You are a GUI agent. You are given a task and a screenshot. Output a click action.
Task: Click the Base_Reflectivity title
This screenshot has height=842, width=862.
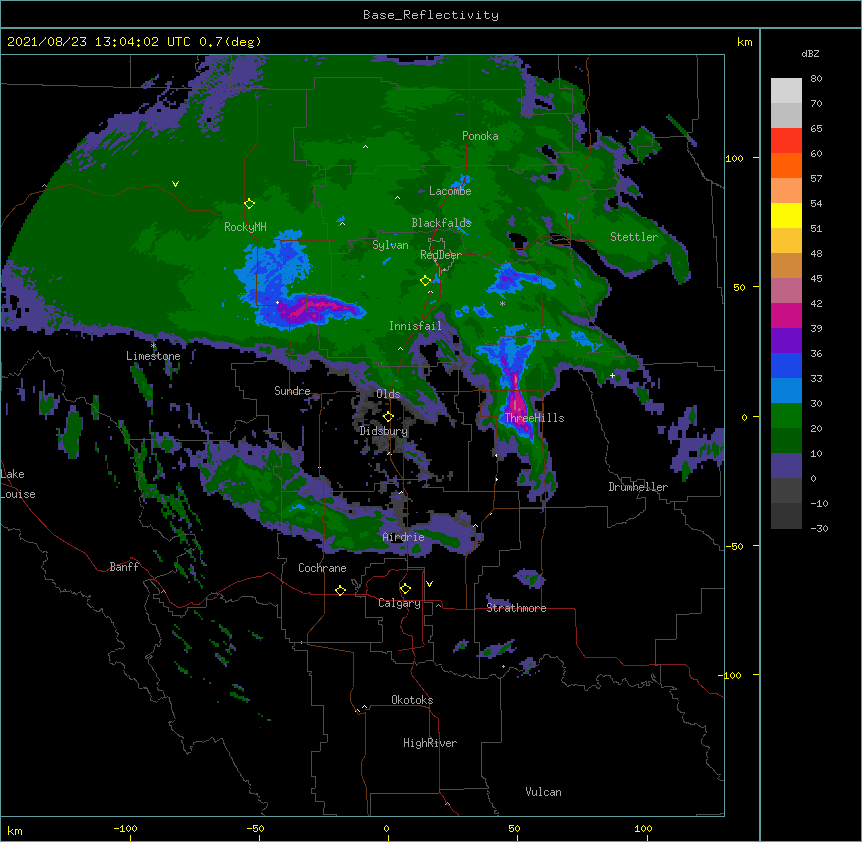(431, 15)
